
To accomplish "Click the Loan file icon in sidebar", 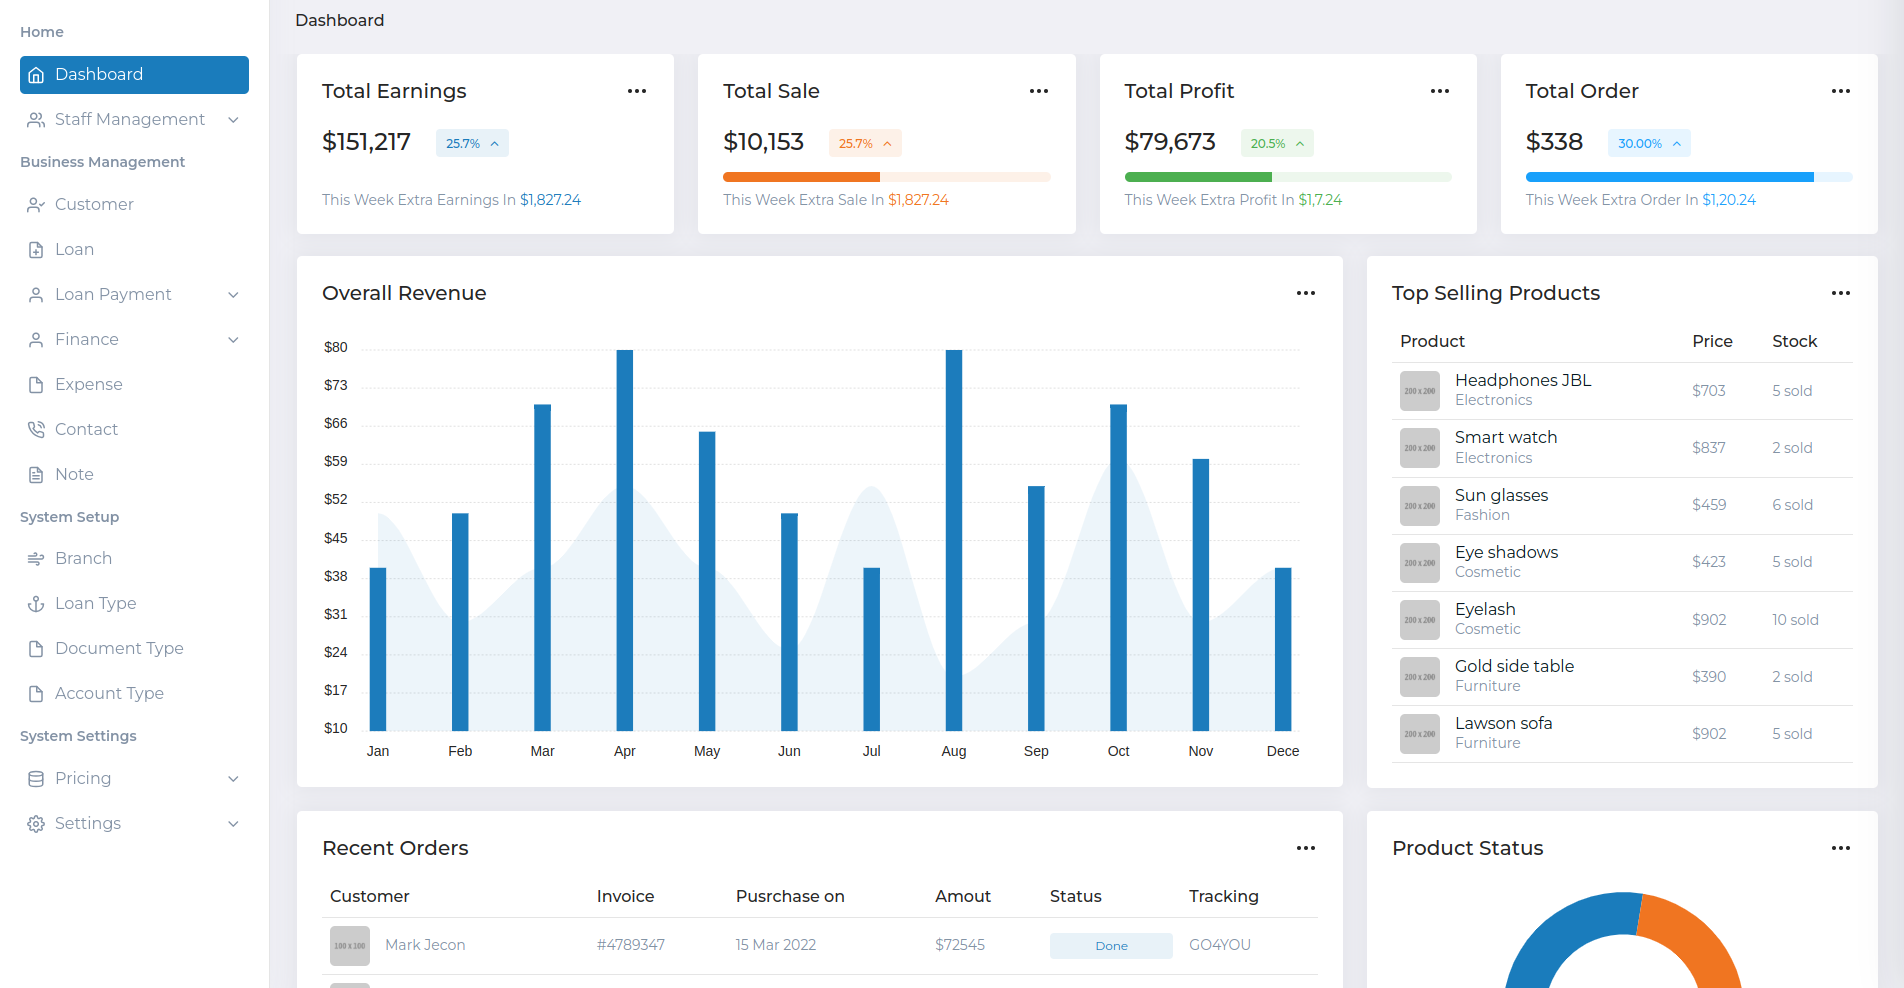I will pyautogui.click(x=36, y=250).
